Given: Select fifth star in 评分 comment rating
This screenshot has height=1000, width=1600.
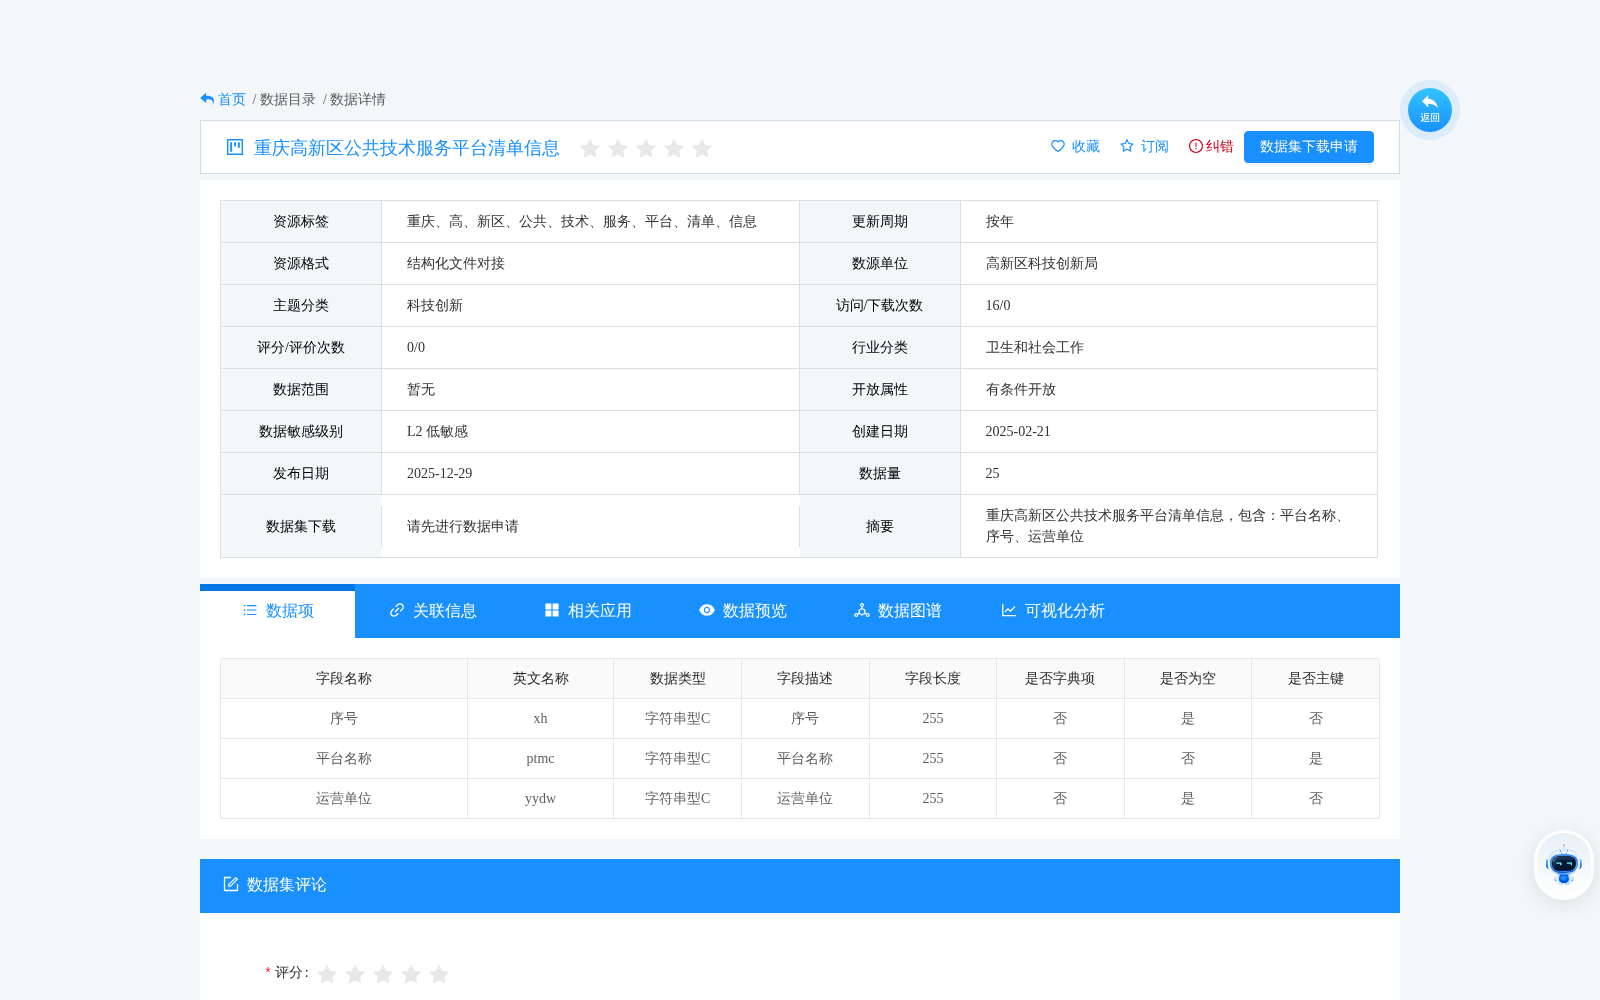Looking at the screenshot, I should coord(439,974).
